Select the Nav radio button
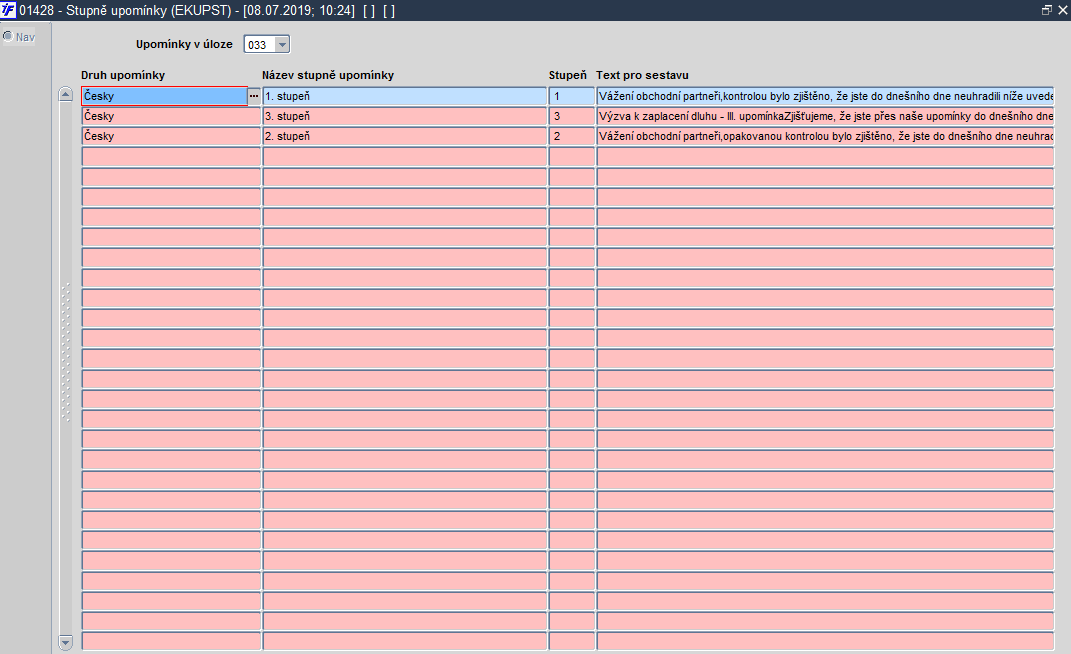This screenshot has height=654, width=1071. (8, 36)
